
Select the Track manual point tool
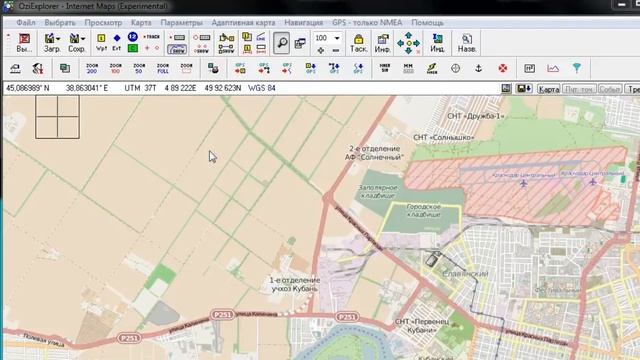[x=151, y=37]
